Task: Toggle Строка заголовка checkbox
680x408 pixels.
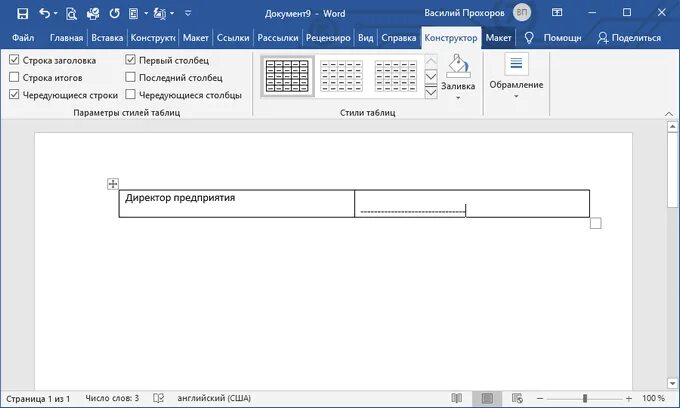Action: [x=14, y=60]
